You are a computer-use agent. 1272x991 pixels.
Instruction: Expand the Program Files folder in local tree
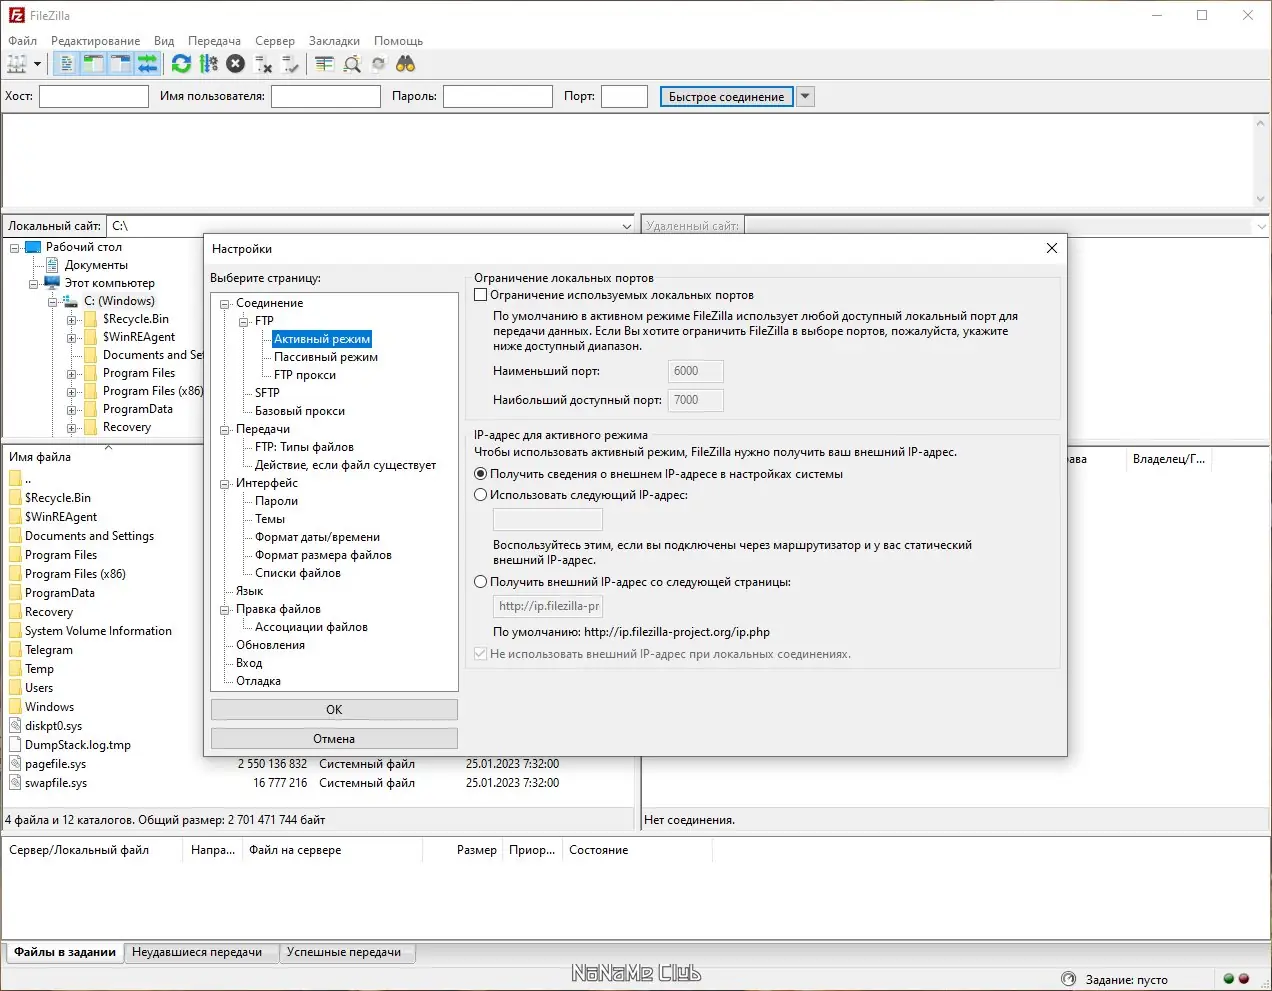[x=72, y=373]
